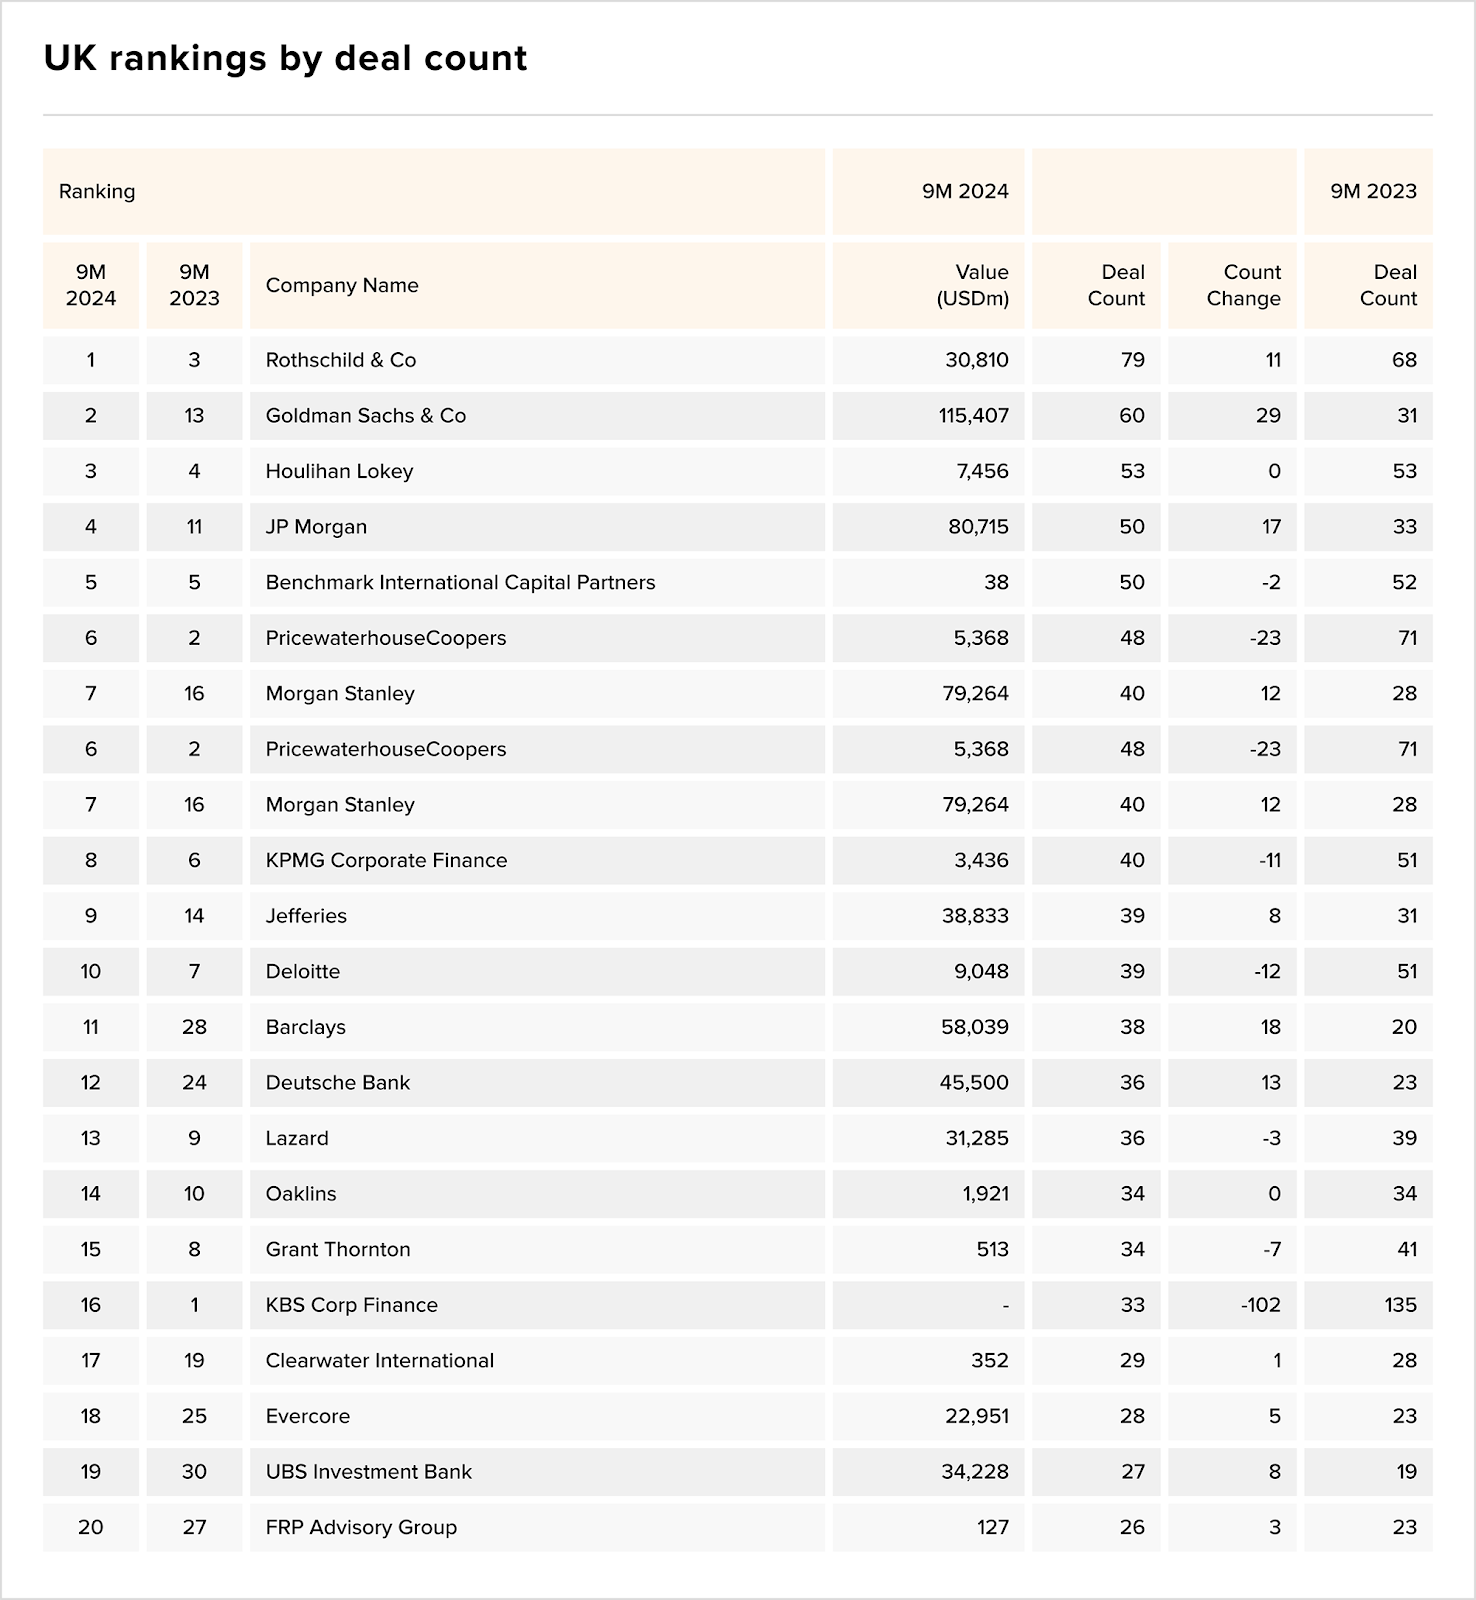Viewport: 1476px width, 1600px height.
Task: Click the Count Change column header
Action: coord(1243,285)
